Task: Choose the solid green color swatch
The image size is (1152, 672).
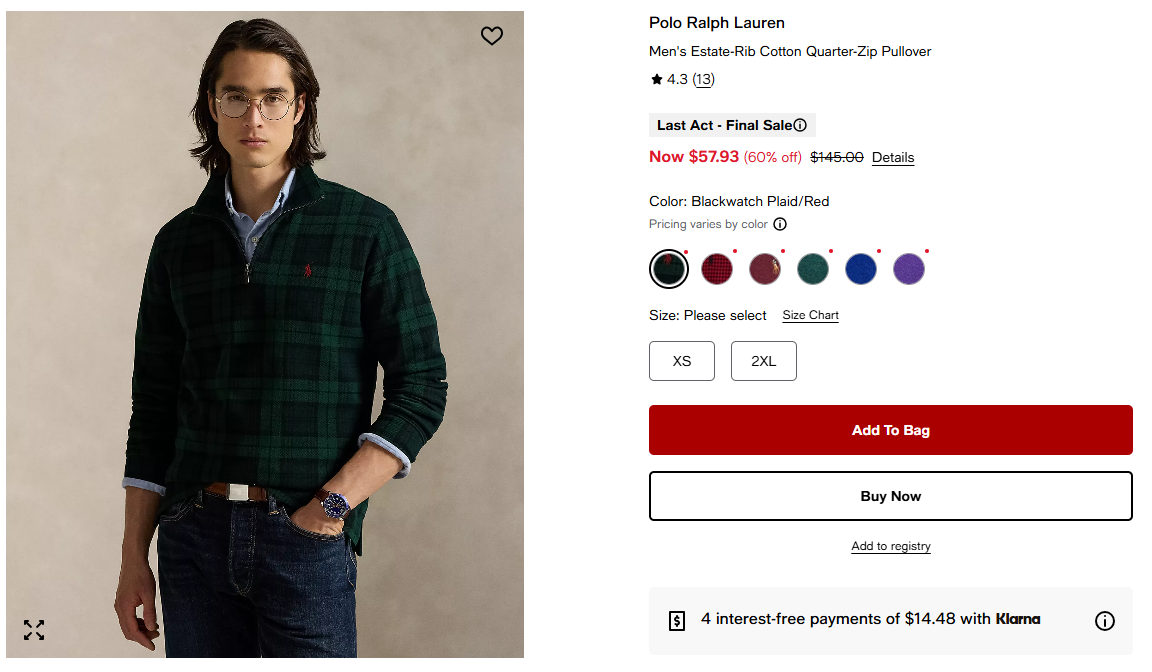Action: pyautogui.click(x=813, y=269)
